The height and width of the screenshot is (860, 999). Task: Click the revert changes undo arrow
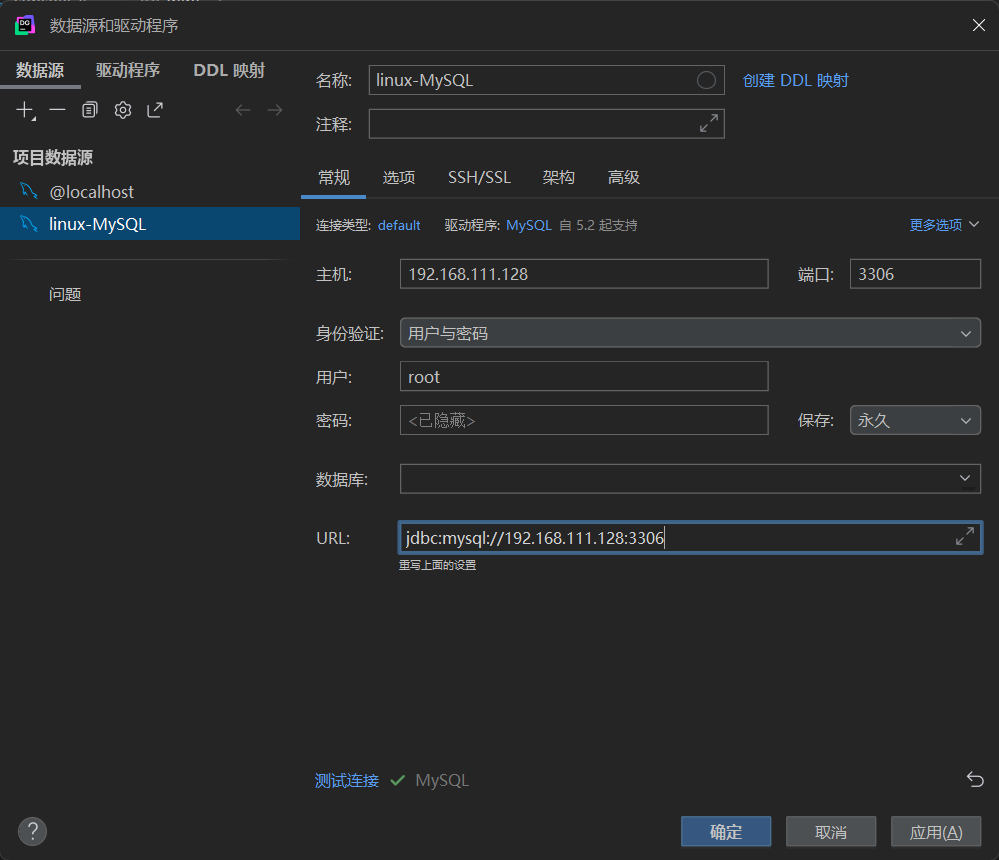pos(975,779)
